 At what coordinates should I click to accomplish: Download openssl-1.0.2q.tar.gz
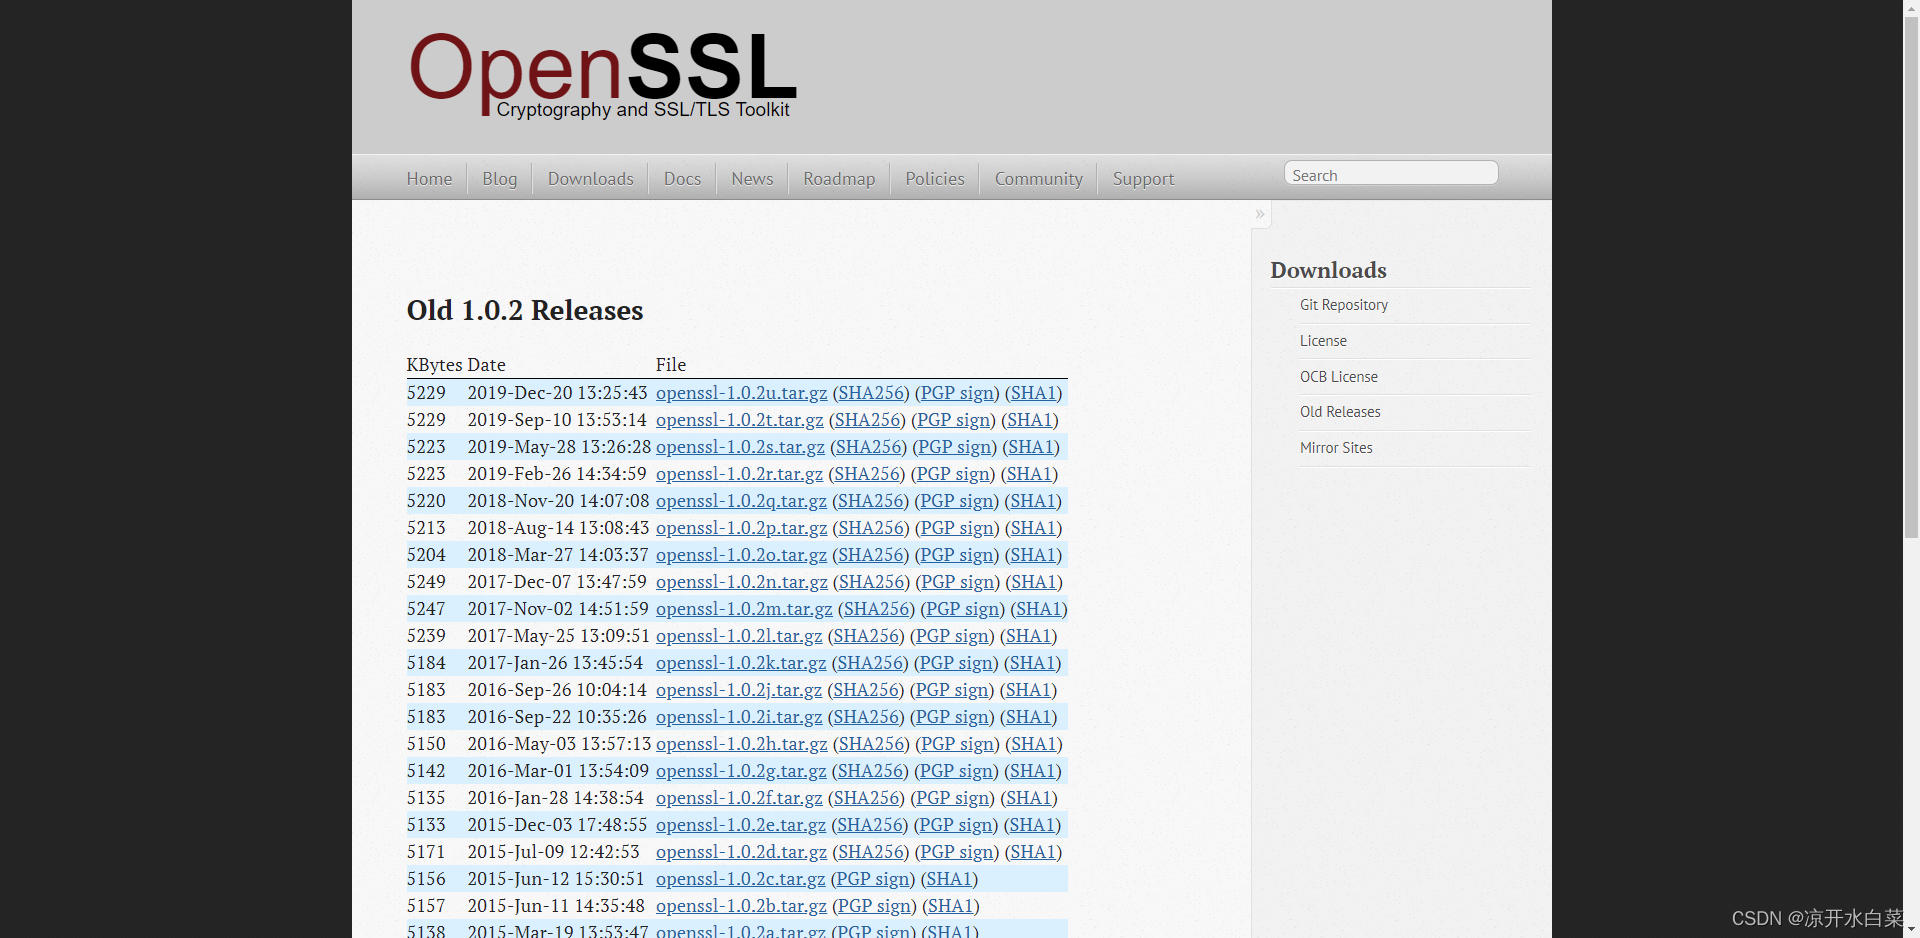tap(742, 501)
